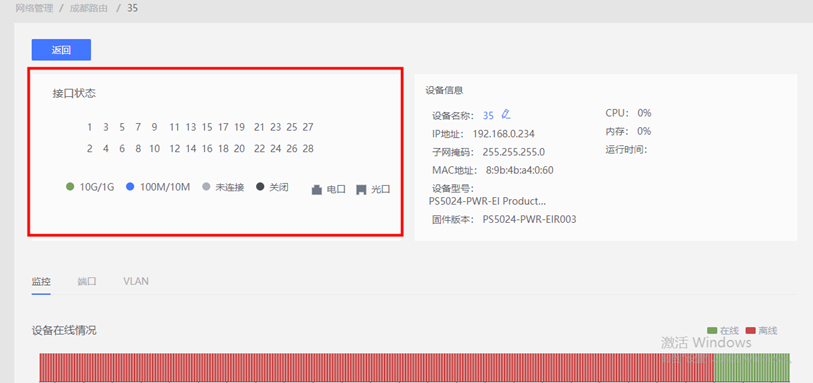Click the 内存 0% value
Viewport: 813px width, 383px height.
644,131
